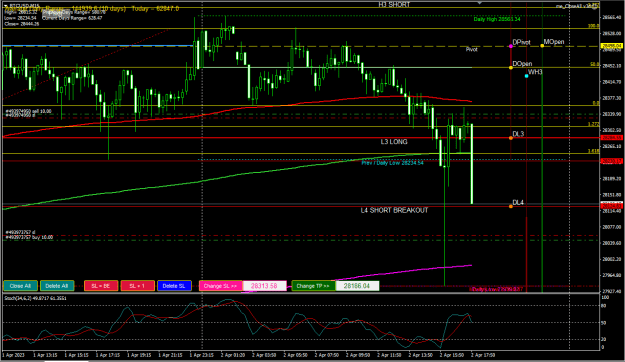Click the Daily High 28563.34 label
The image size is (625, 362).
tap(497, 19)
